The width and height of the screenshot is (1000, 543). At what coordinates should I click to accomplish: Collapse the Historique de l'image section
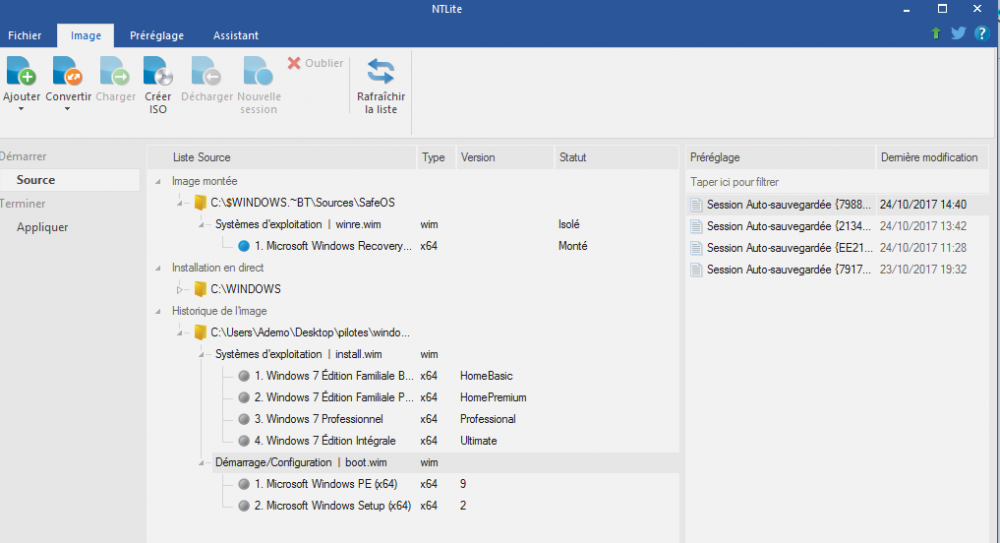(160, 311)
